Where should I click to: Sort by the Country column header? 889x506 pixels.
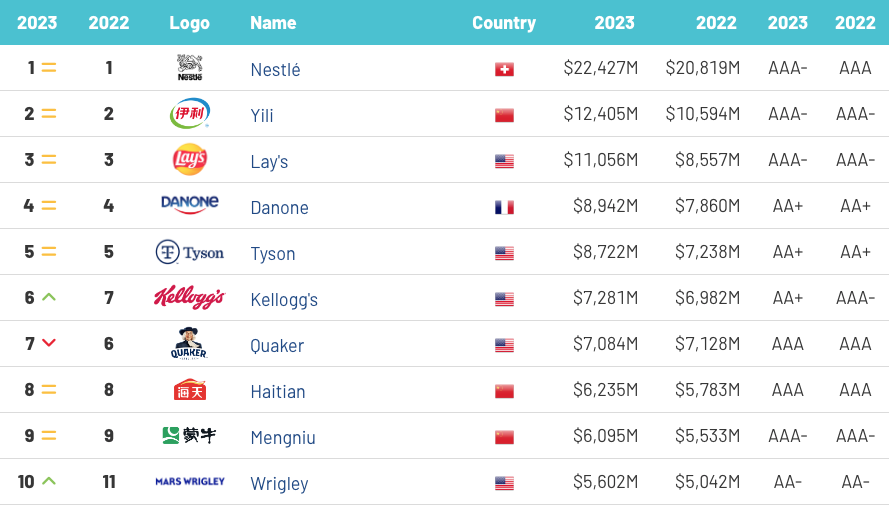point(503,23)
